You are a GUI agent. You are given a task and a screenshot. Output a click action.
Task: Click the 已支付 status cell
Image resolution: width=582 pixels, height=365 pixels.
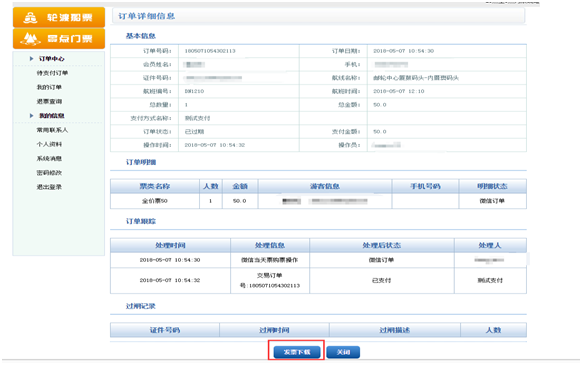382,280
